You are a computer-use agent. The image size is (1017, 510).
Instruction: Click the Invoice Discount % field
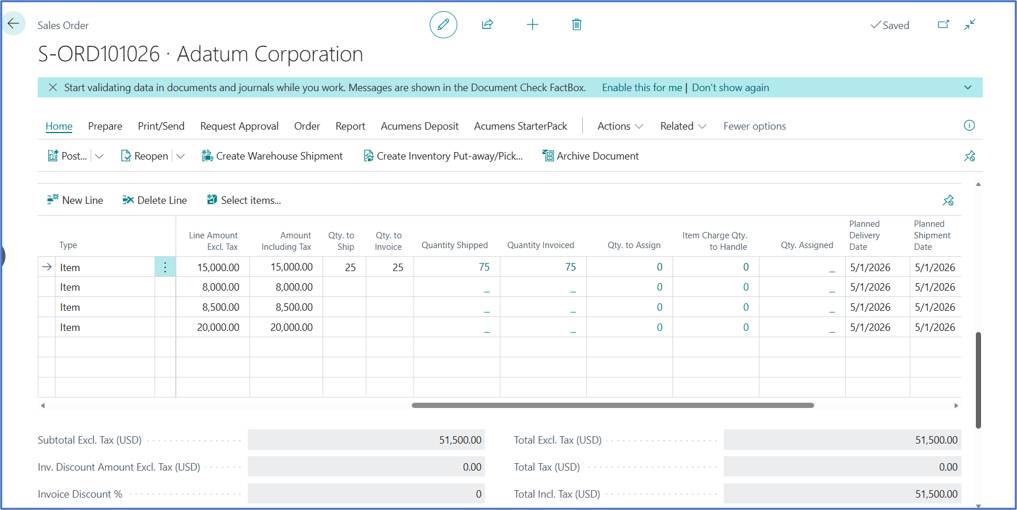pos(366,494)
